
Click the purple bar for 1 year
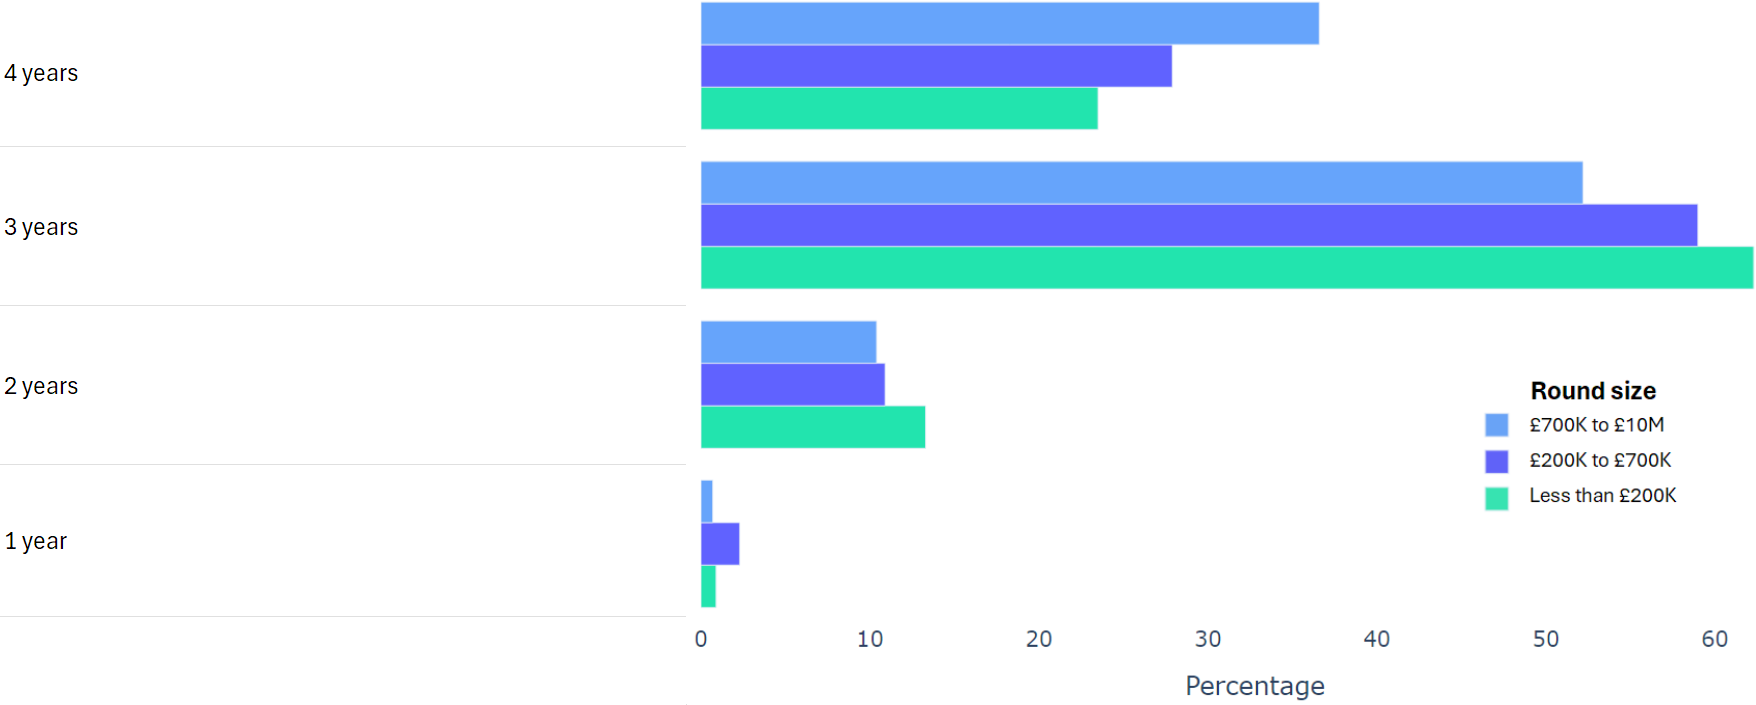[720, 544]
